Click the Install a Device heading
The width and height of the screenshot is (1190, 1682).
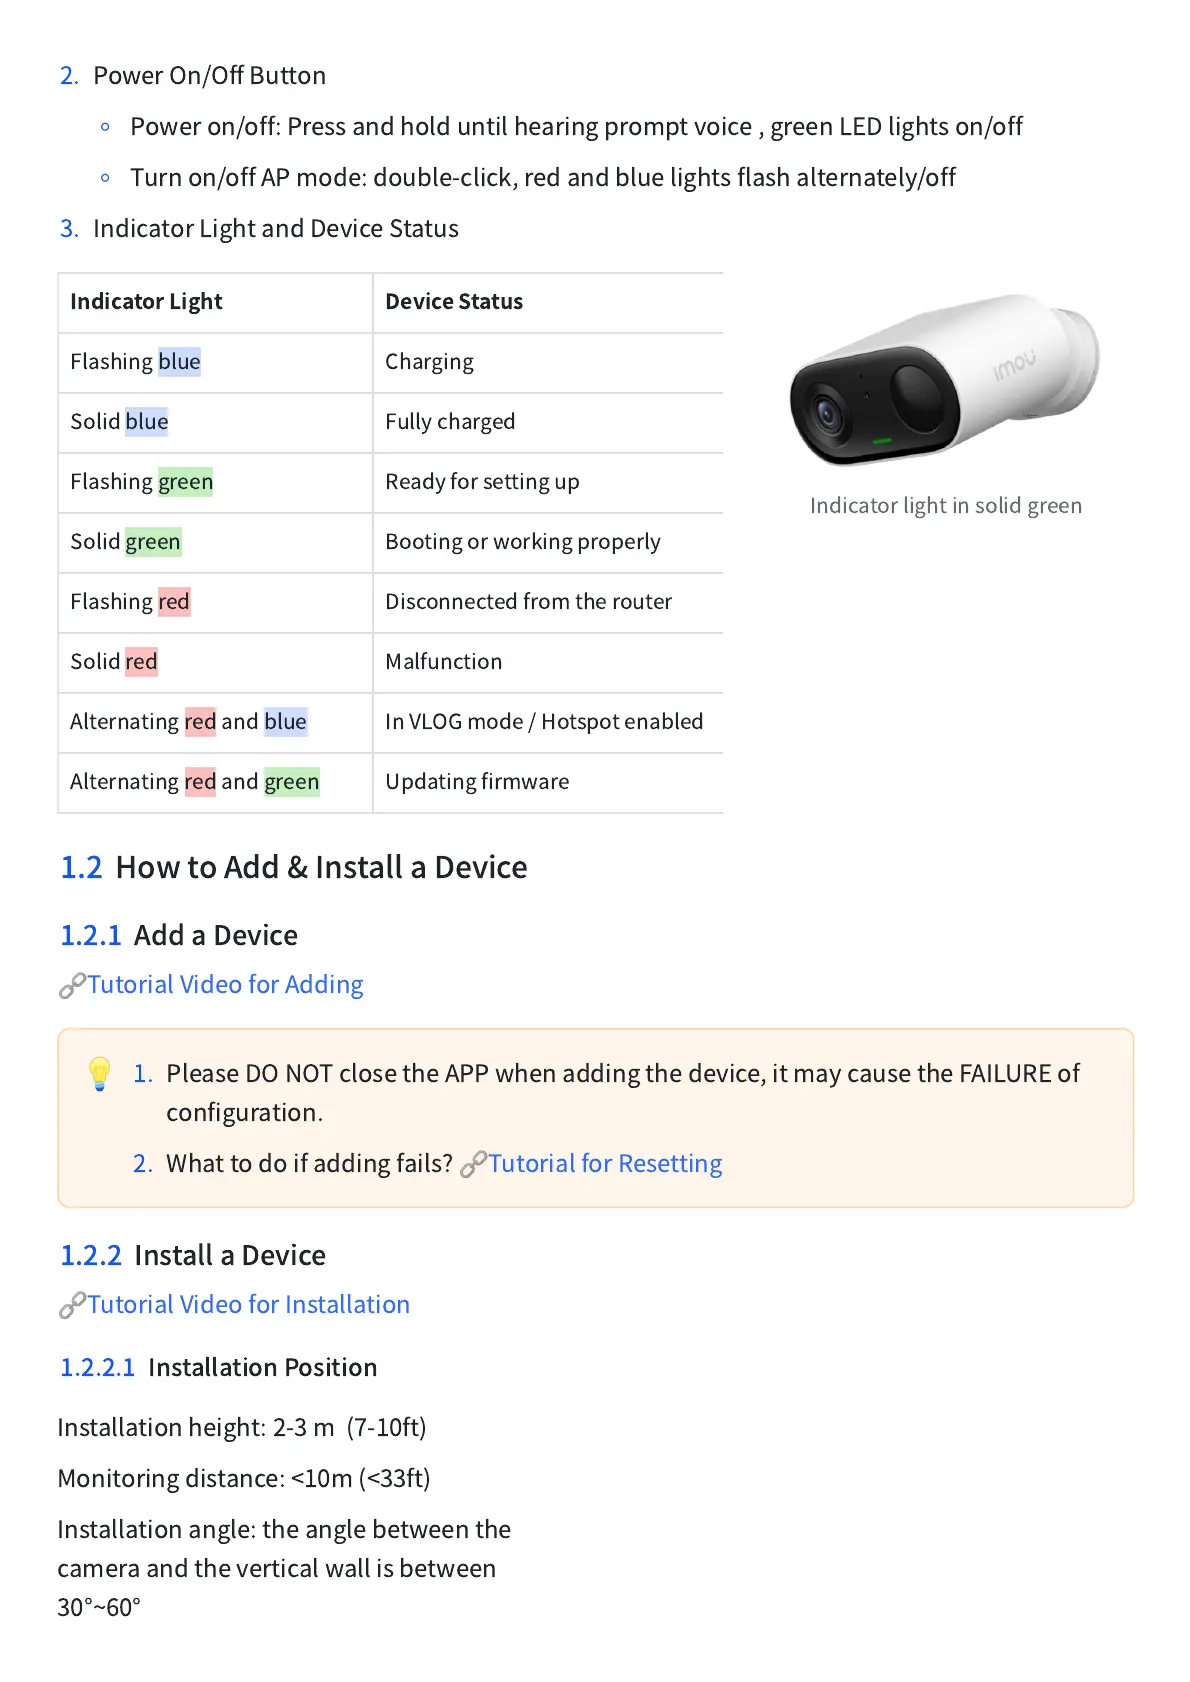coord(230,1256)
